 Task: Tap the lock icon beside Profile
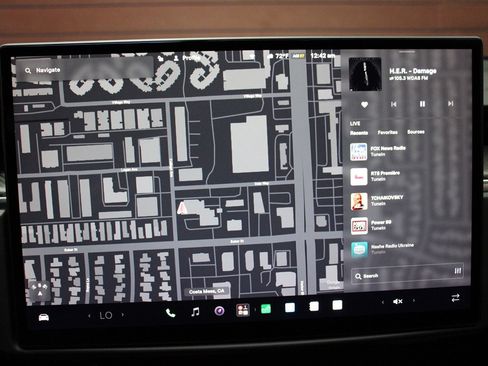click(x=161, y=59)
